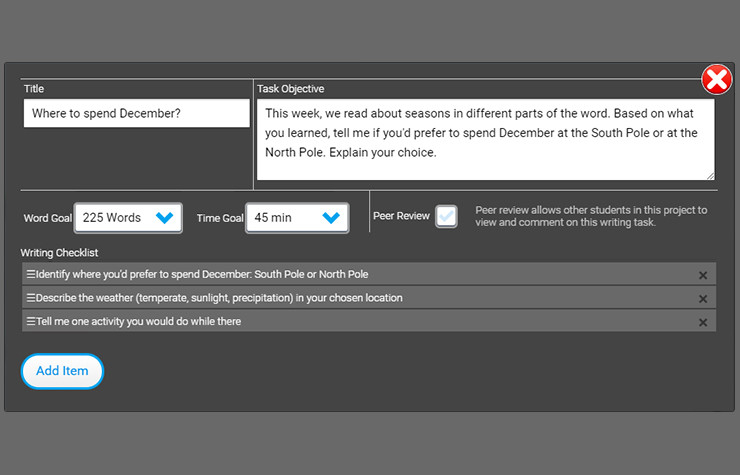
Task: Remove the 'Tell me one activity' checklist item
Action: tap(703, 322)
